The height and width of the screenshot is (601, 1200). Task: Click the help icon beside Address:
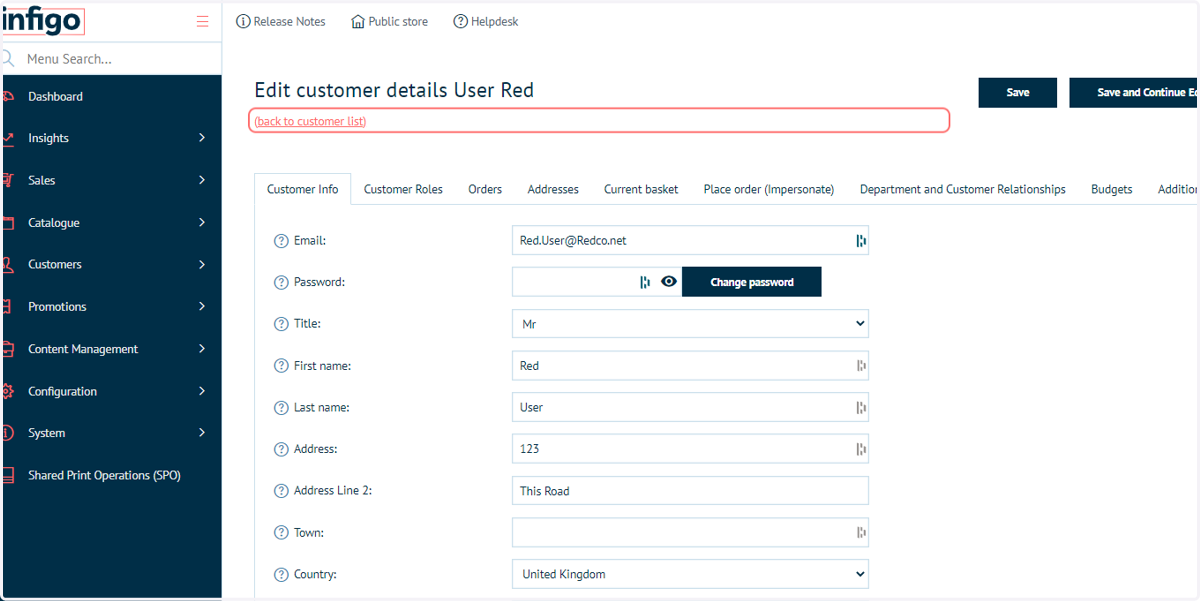pos(281,449)
